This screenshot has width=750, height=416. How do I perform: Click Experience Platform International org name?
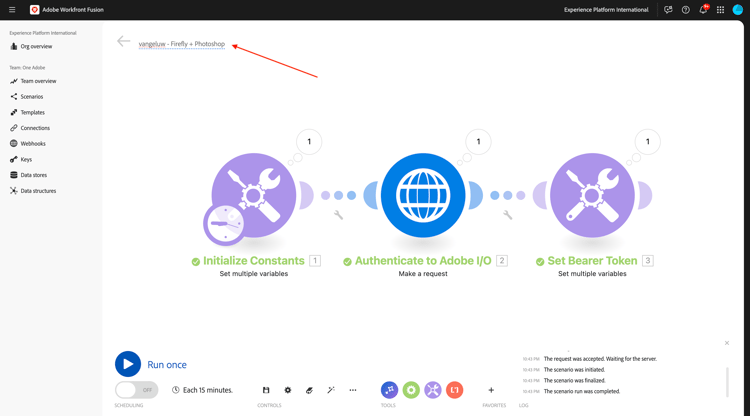click(606, 10)
